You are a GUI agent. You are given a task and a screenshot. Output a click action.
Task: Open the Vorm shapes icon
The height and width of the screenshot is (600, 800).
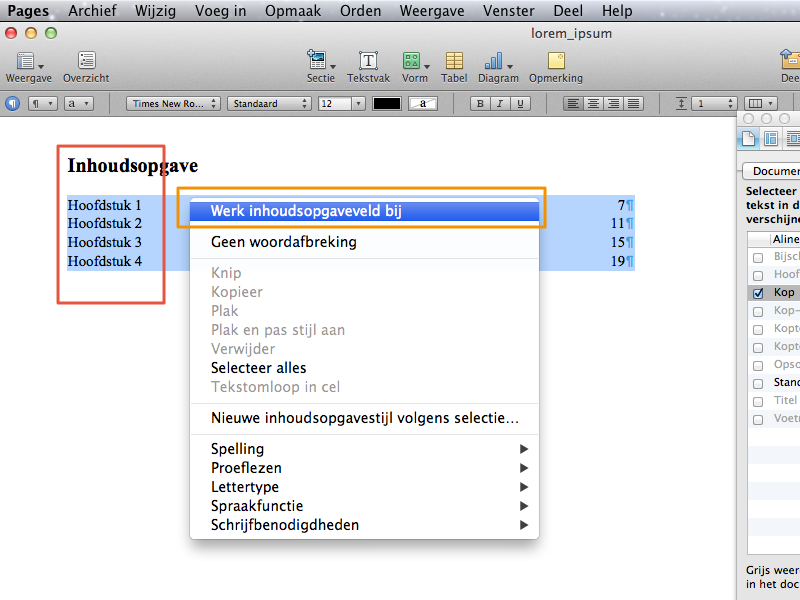pos(415,61)
